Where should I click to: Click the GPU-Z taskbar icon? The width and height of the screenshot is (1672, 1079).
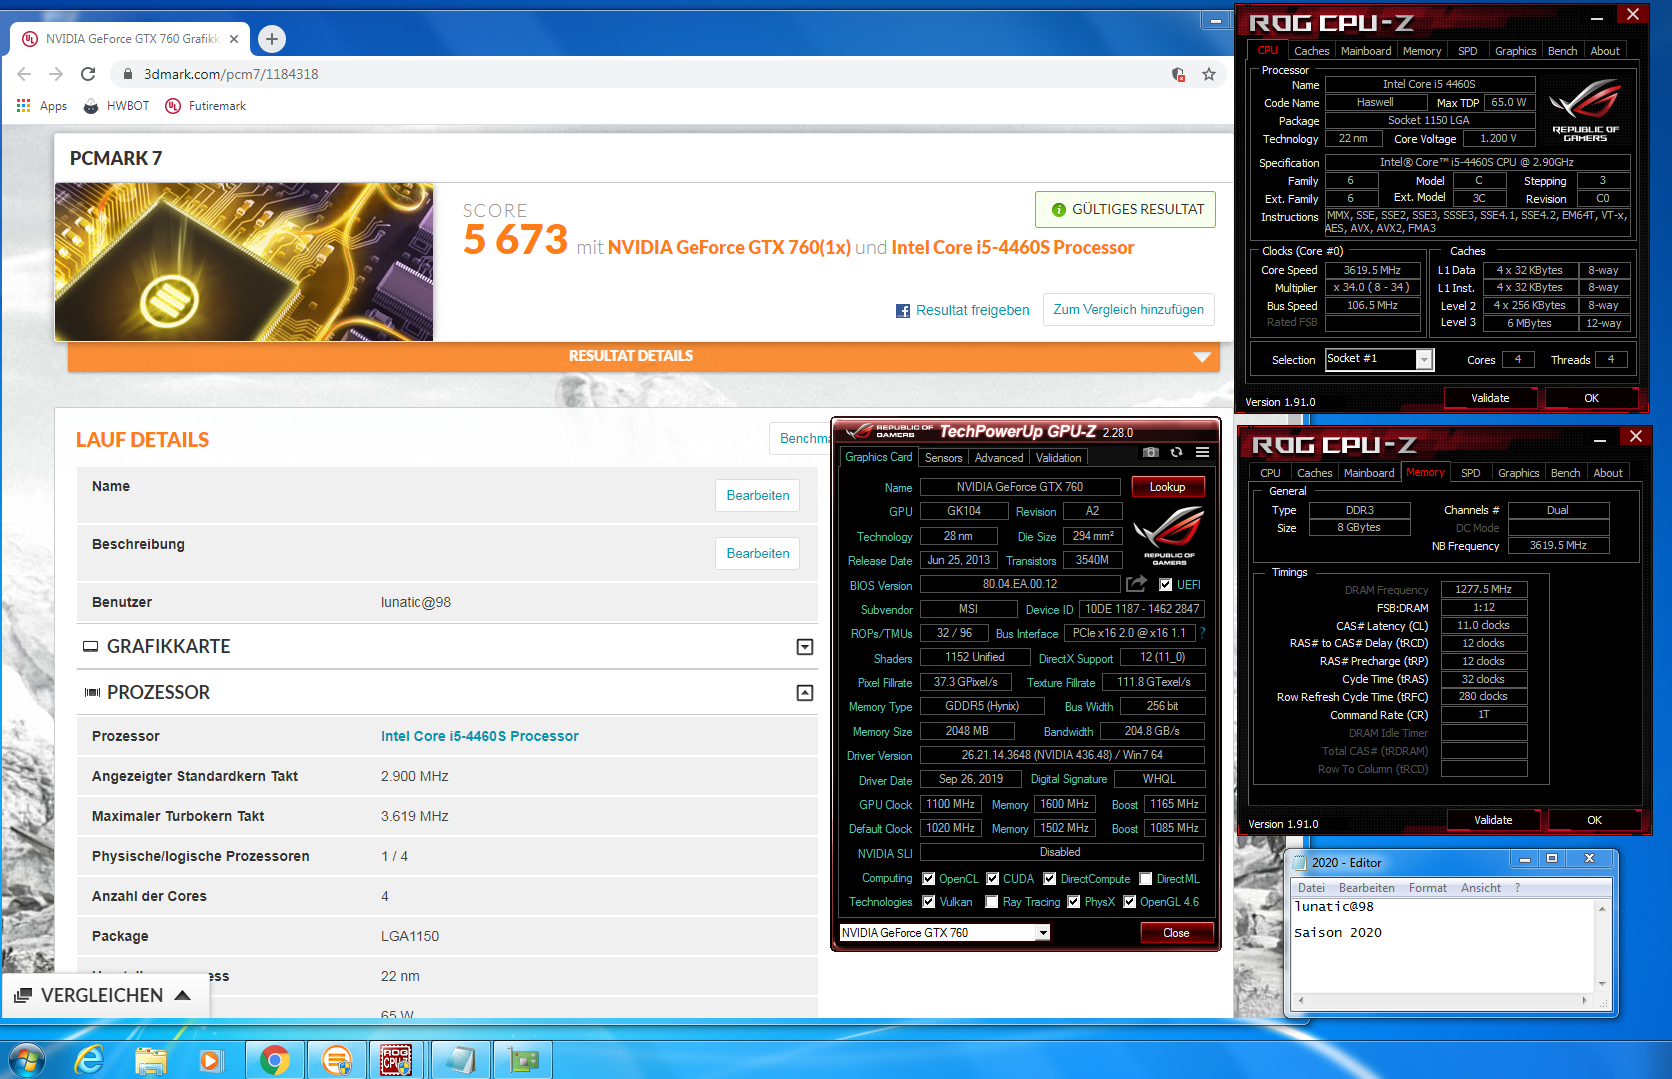(x=523, y=1060)
